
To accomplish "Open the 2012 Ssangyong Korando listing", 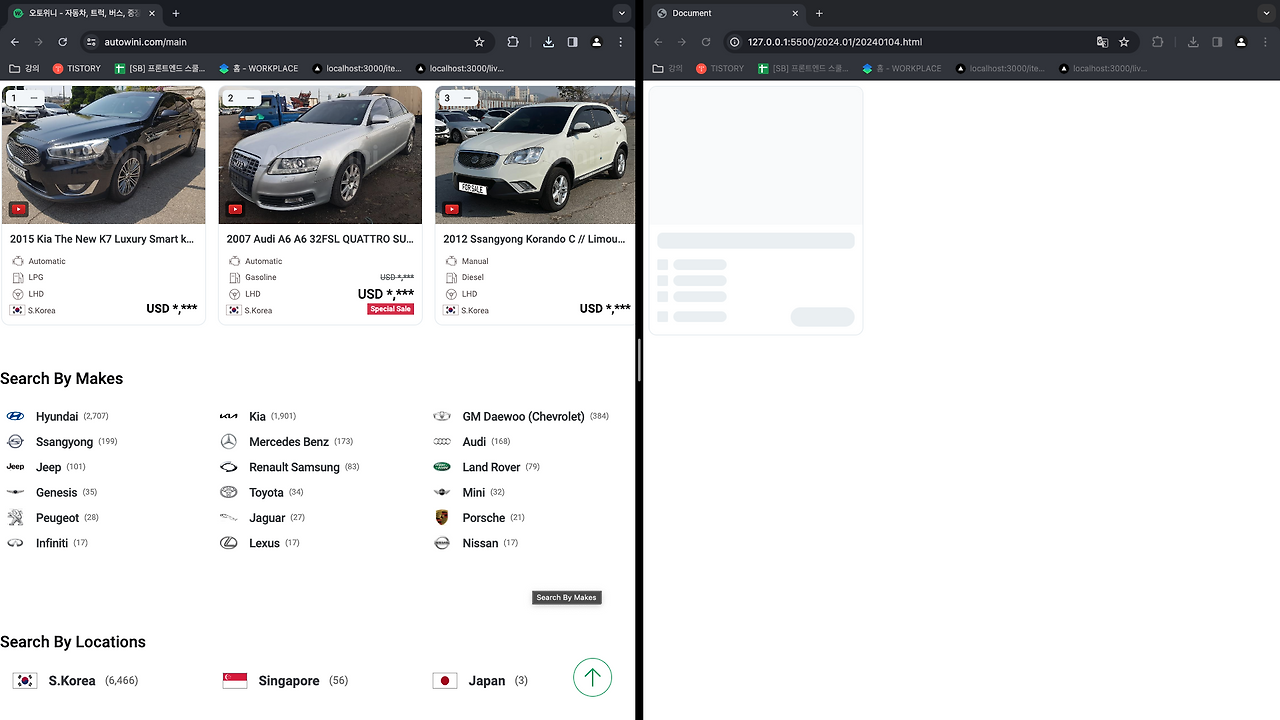I will point(534,238).
